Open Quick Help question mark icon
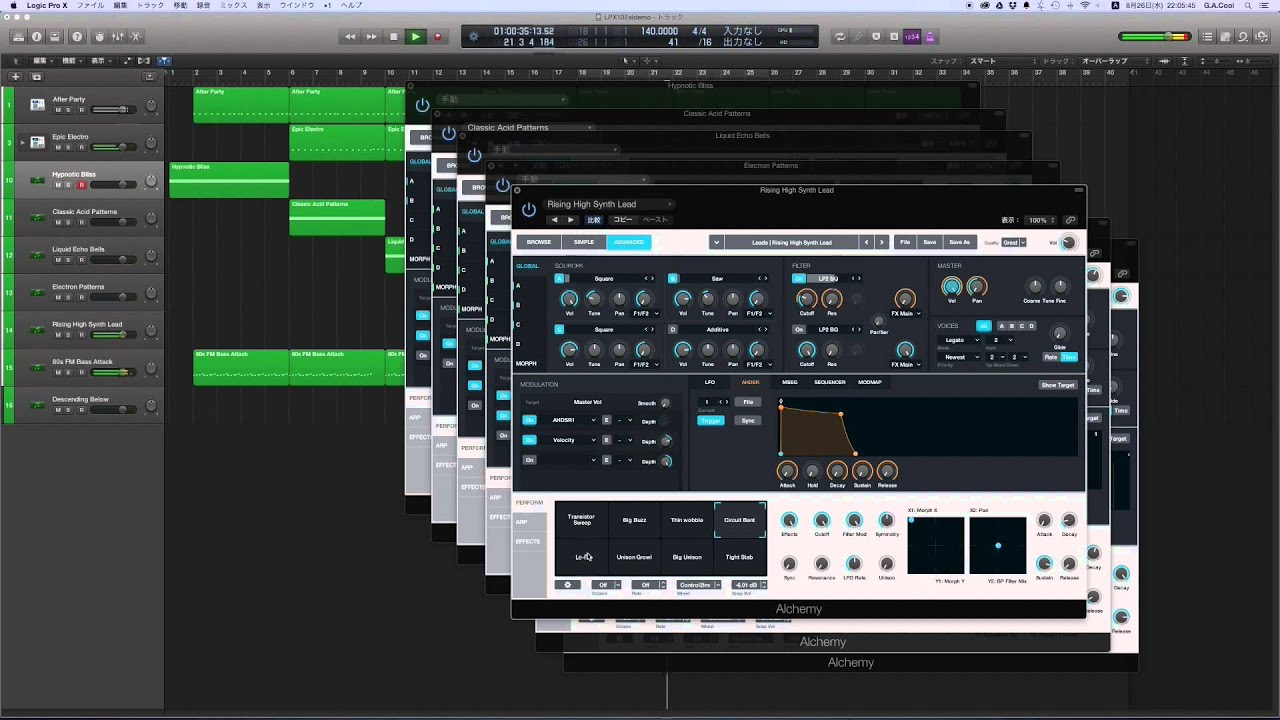This screenshot has height=720, width=1280. click(x=79, y=37)
